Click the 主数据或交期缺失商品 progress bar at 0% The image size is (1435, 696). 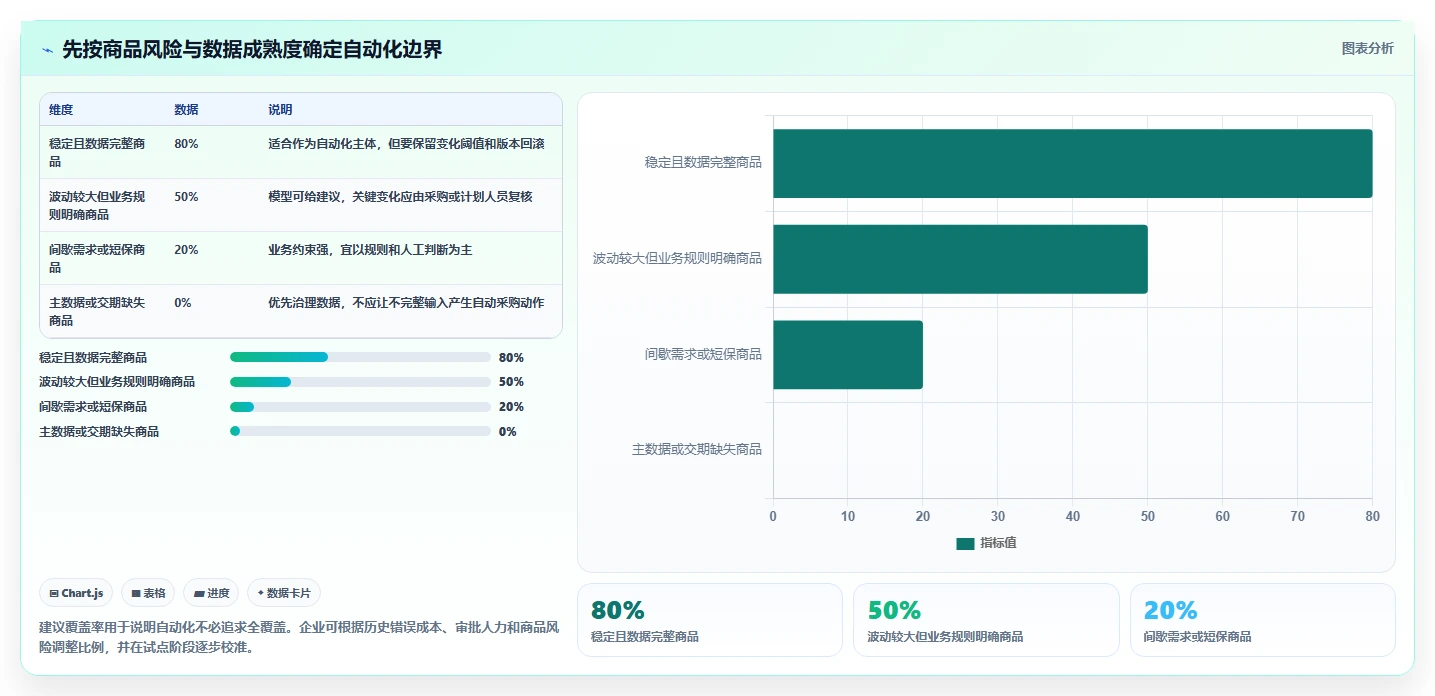(360, 431)
